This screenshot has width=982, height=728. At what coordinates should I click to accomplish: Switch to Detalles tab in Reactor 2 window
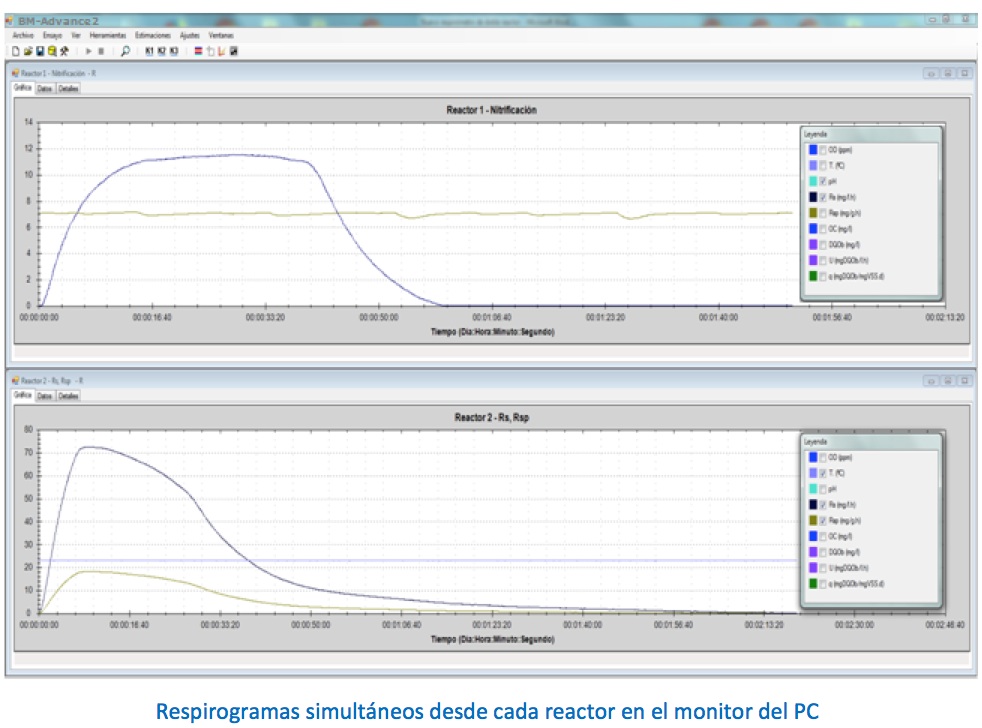point(68,397)
